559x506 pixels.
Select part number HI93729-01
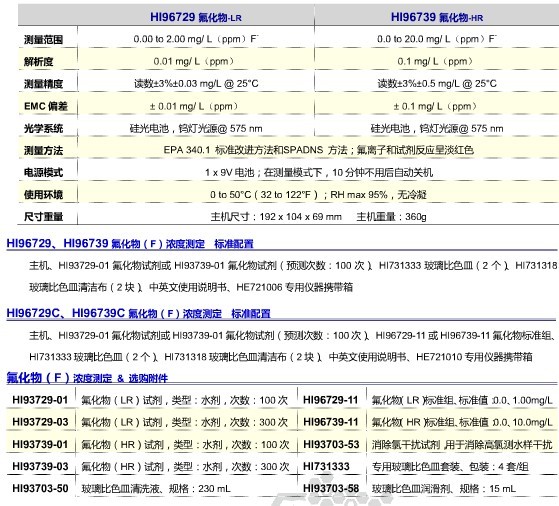tap(40, 400)
